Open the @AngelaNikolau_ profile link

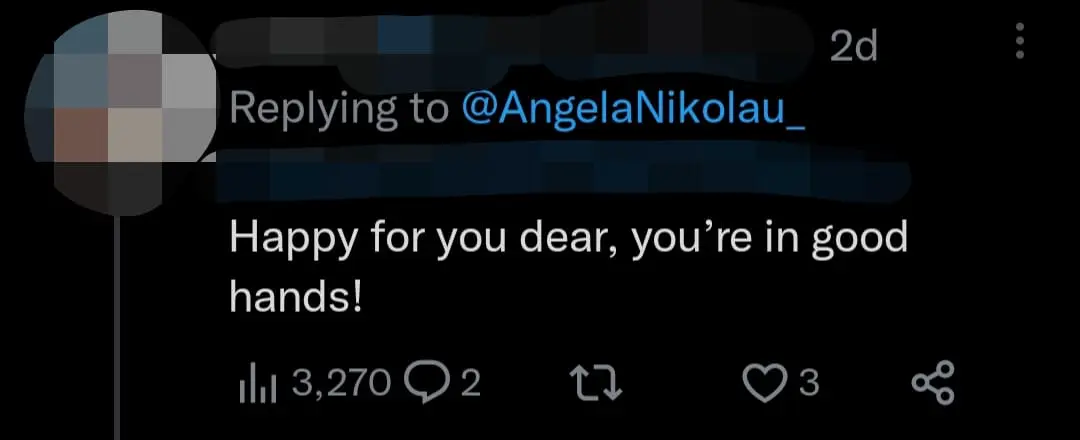633,107
